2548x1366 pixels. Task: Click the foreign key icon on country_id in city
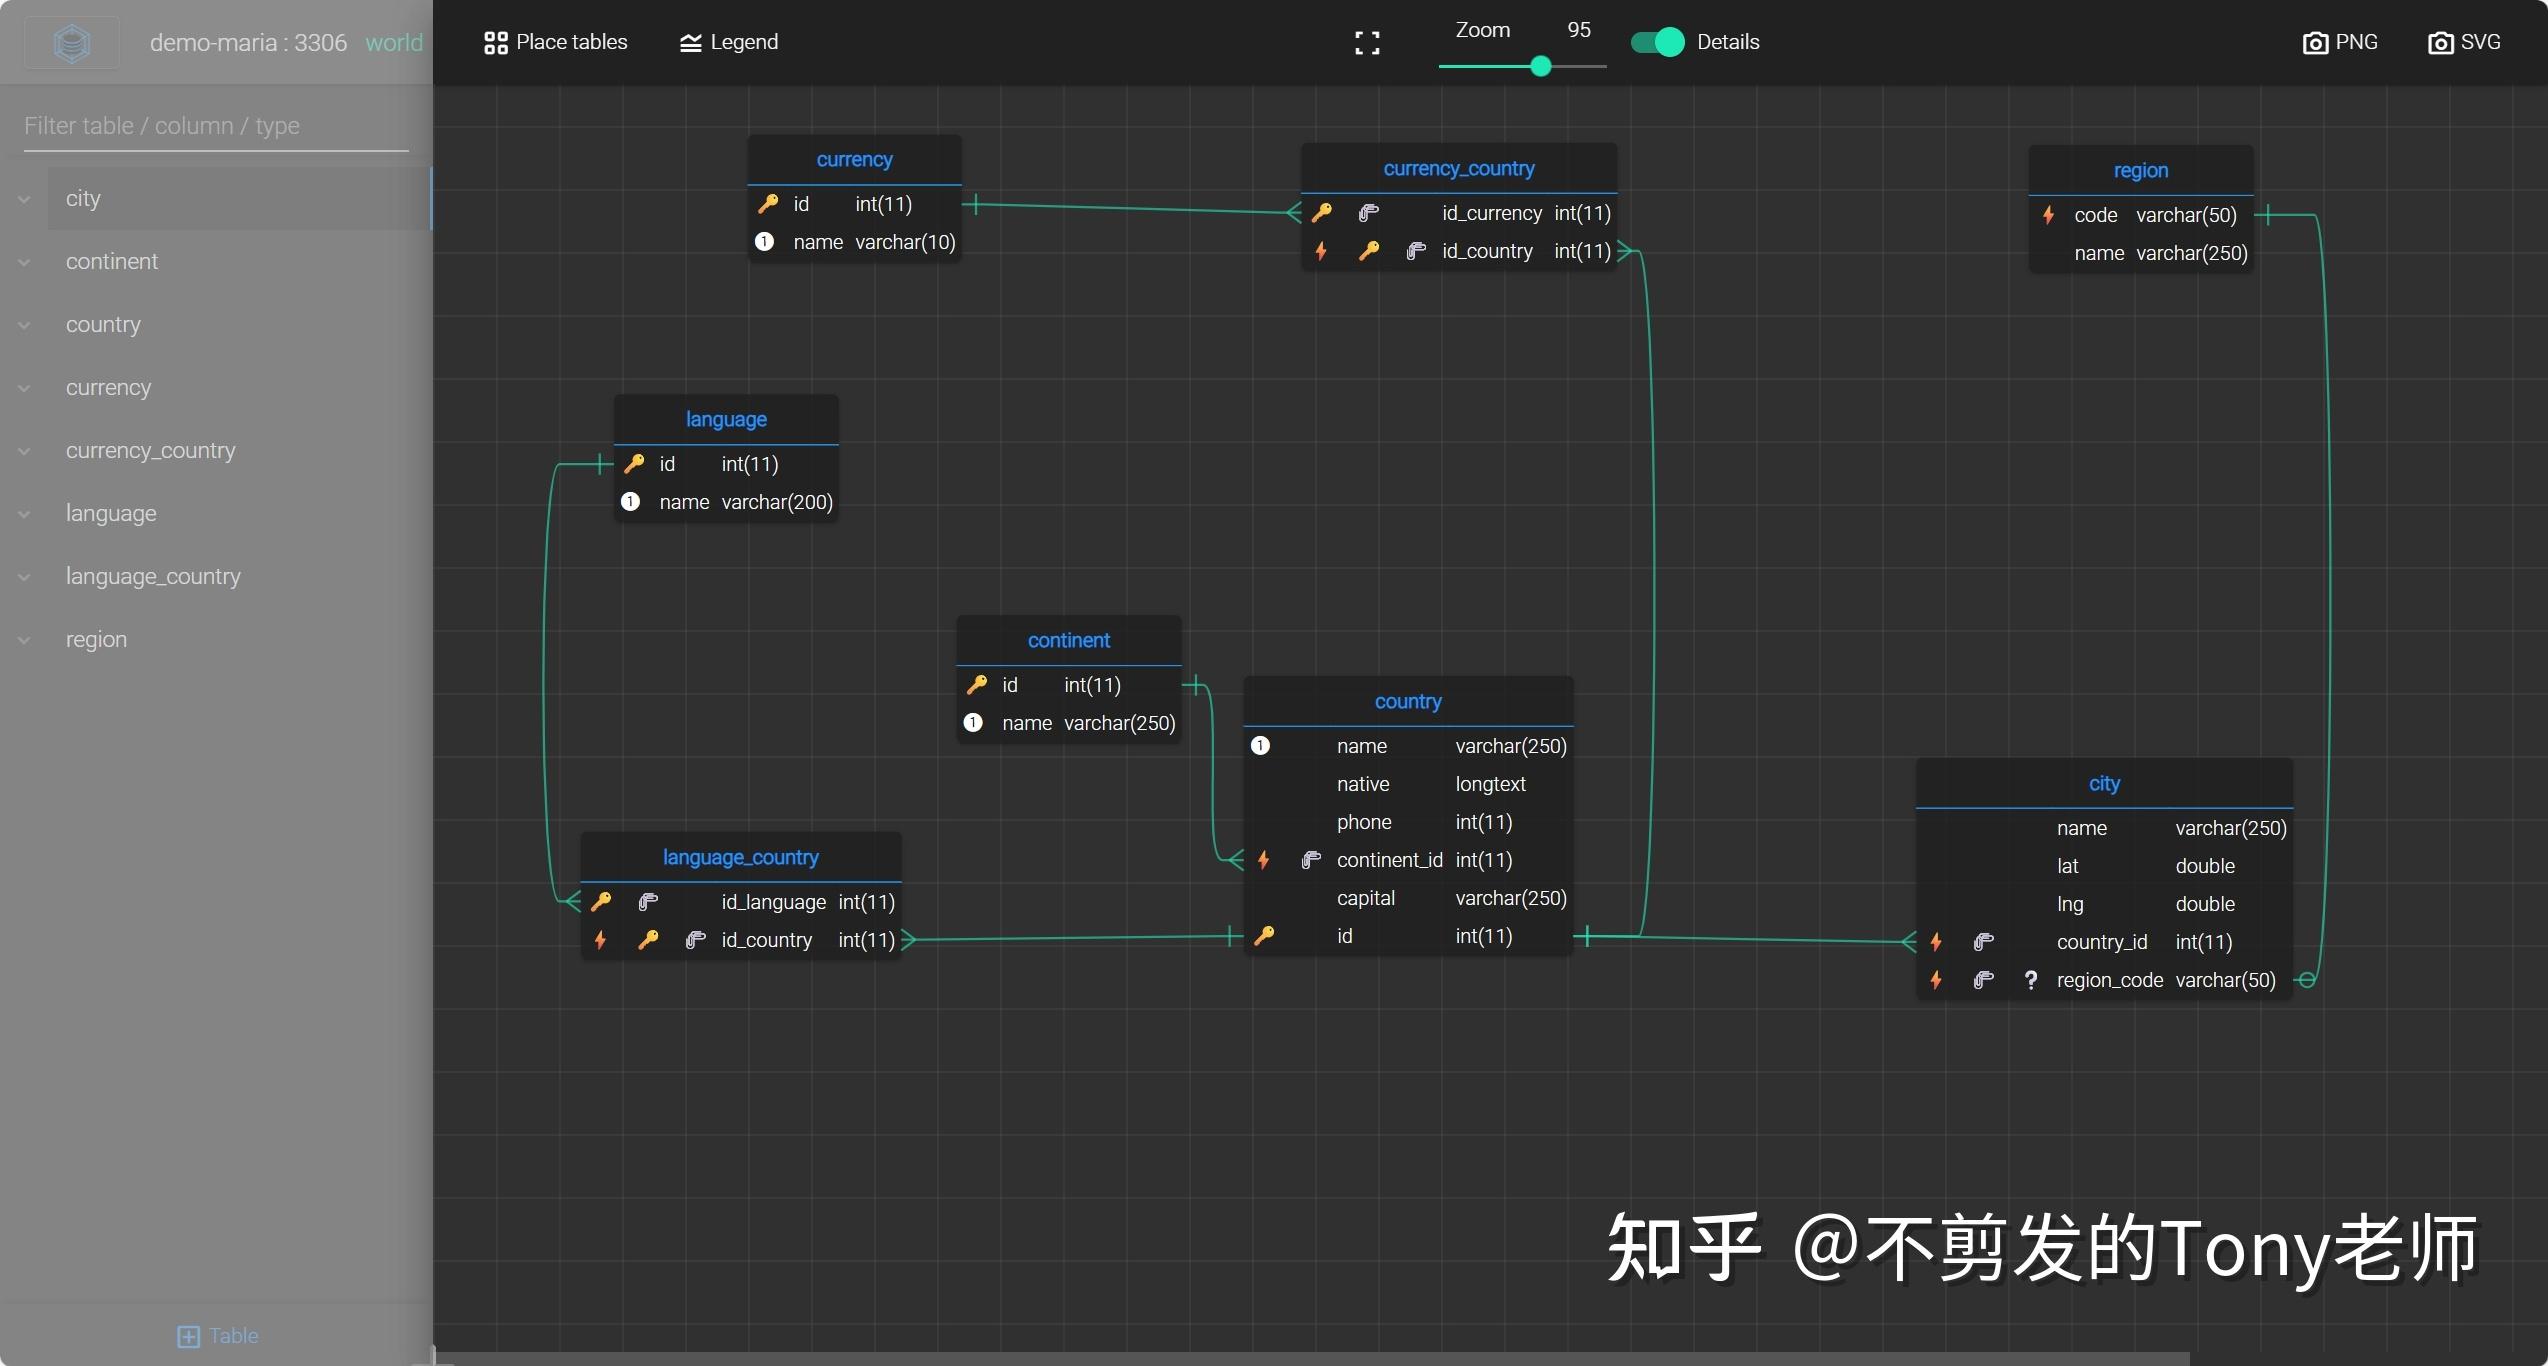[x=1983, y=941]
